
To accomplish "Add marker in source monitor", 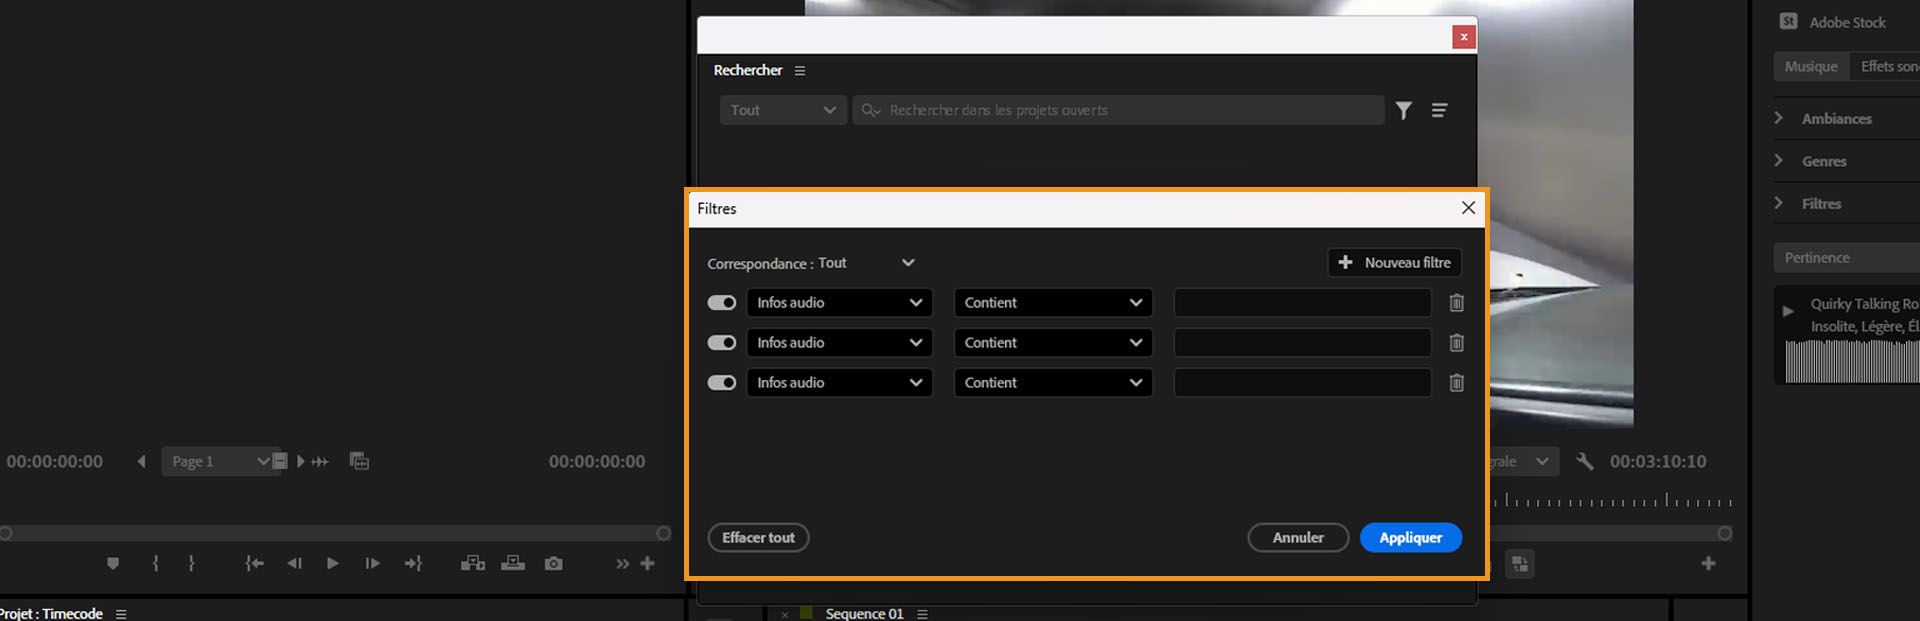I will tap(113, 564).
